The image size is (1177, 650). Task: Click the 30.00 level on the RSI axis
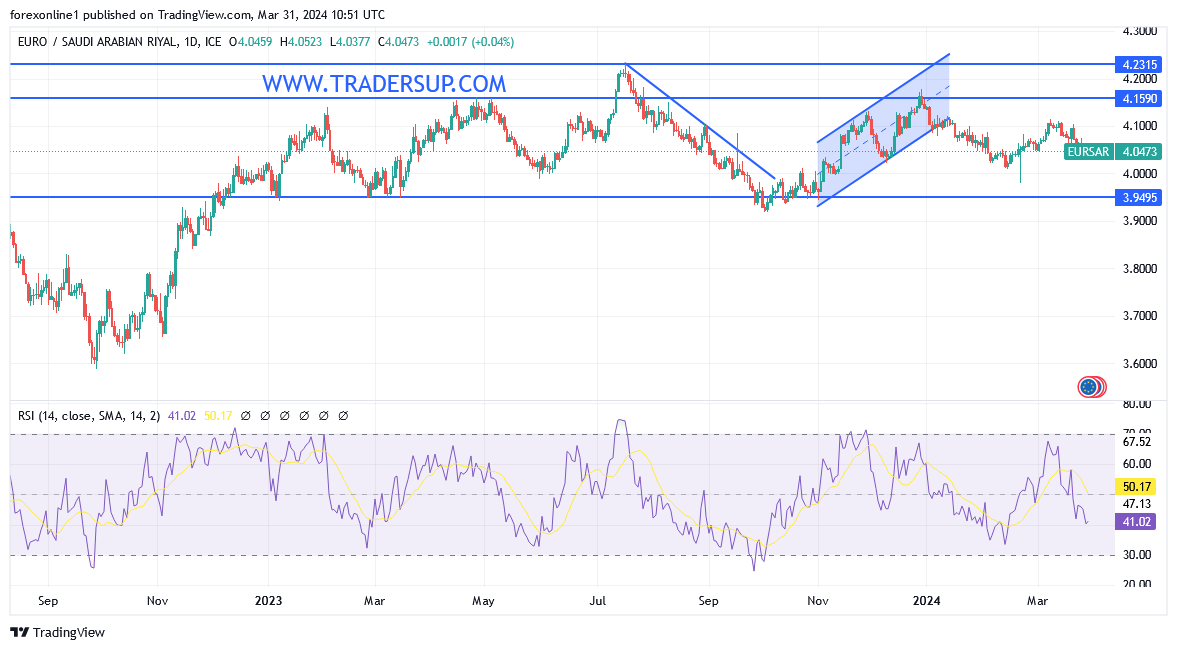(x=1136, y=555)
